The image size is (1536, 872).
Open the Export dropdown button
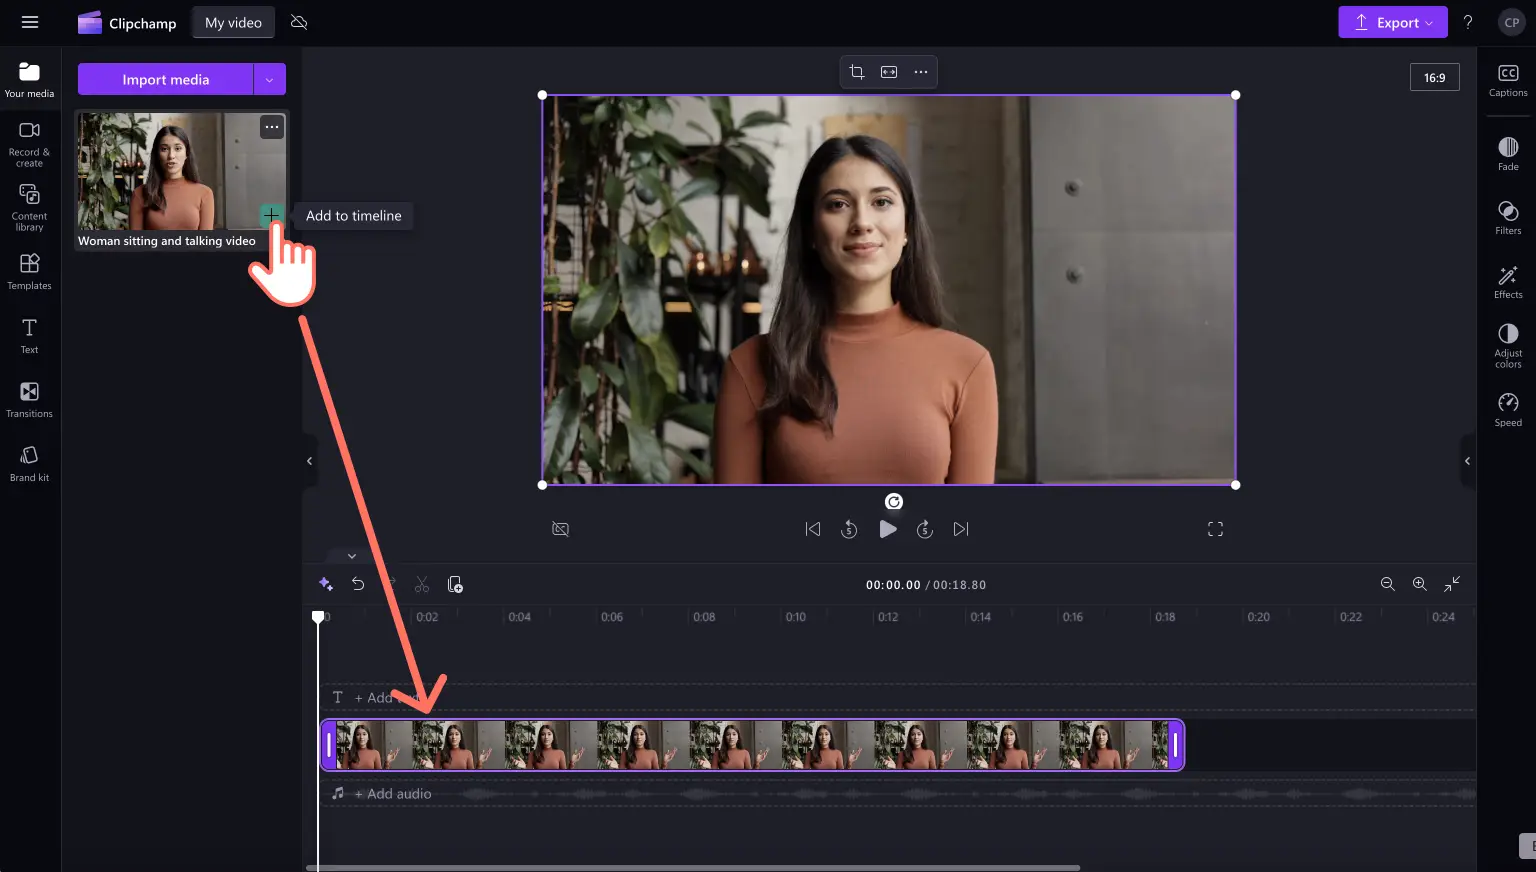click(1393, 22)
